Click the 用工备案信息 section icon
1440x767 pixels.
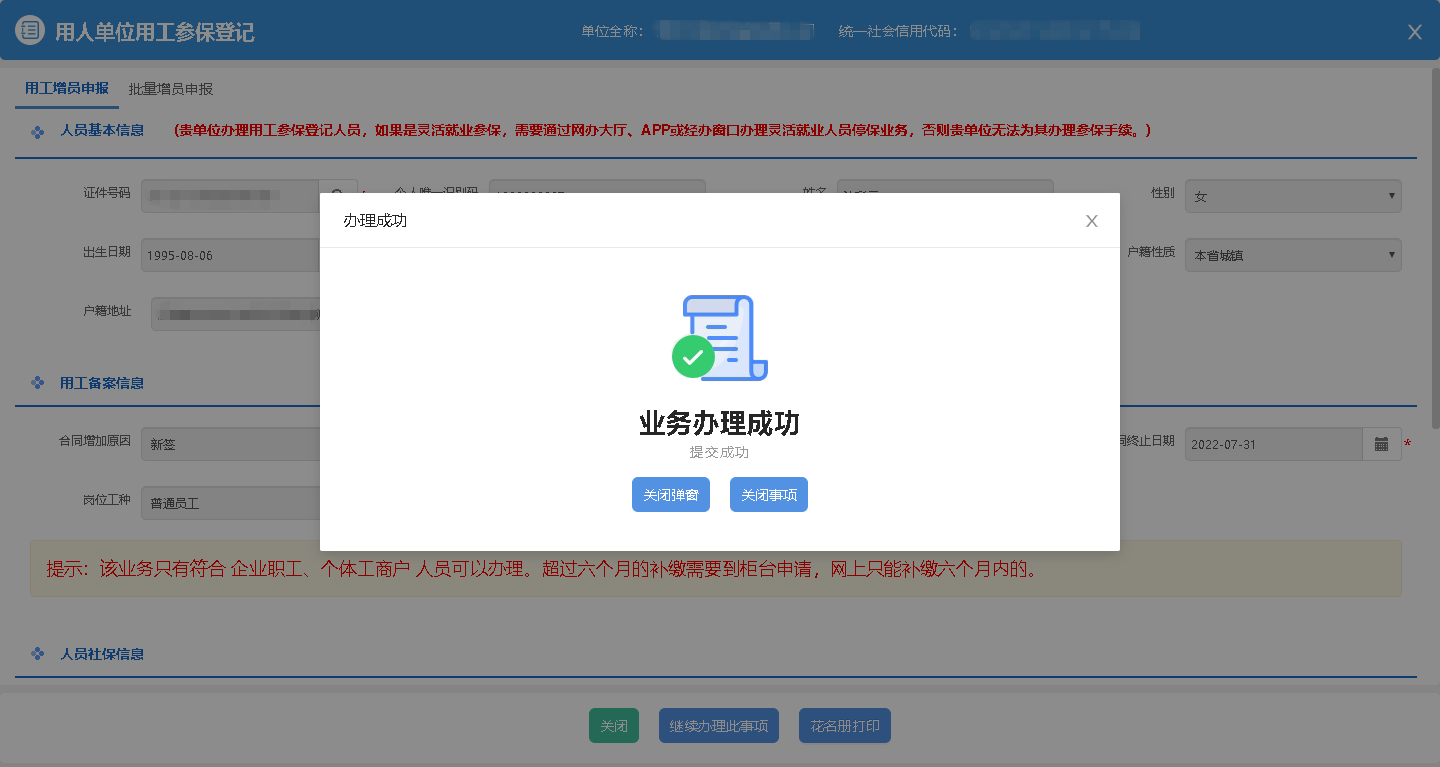[38, 383]
